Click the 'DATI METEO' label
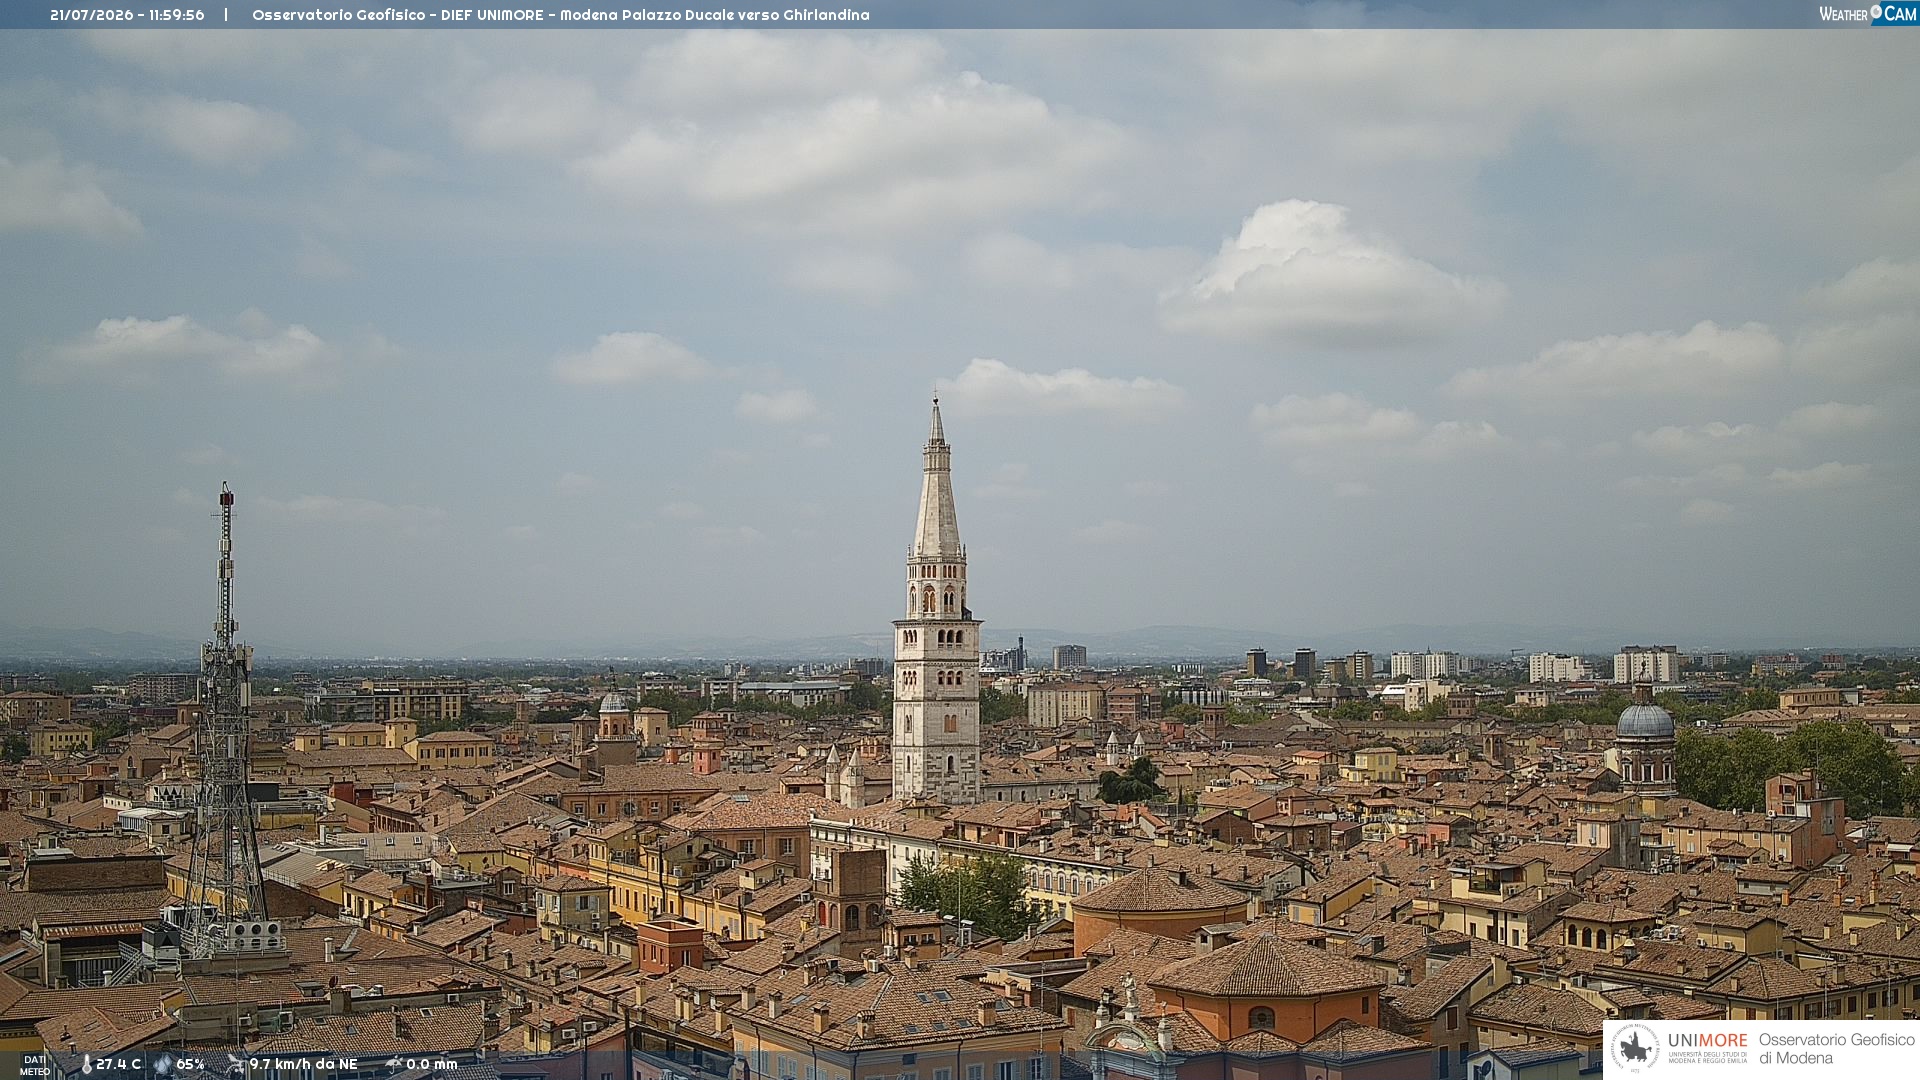Image resolution: width=1920 pixels, height=1080 pixels. point(35,1066)
